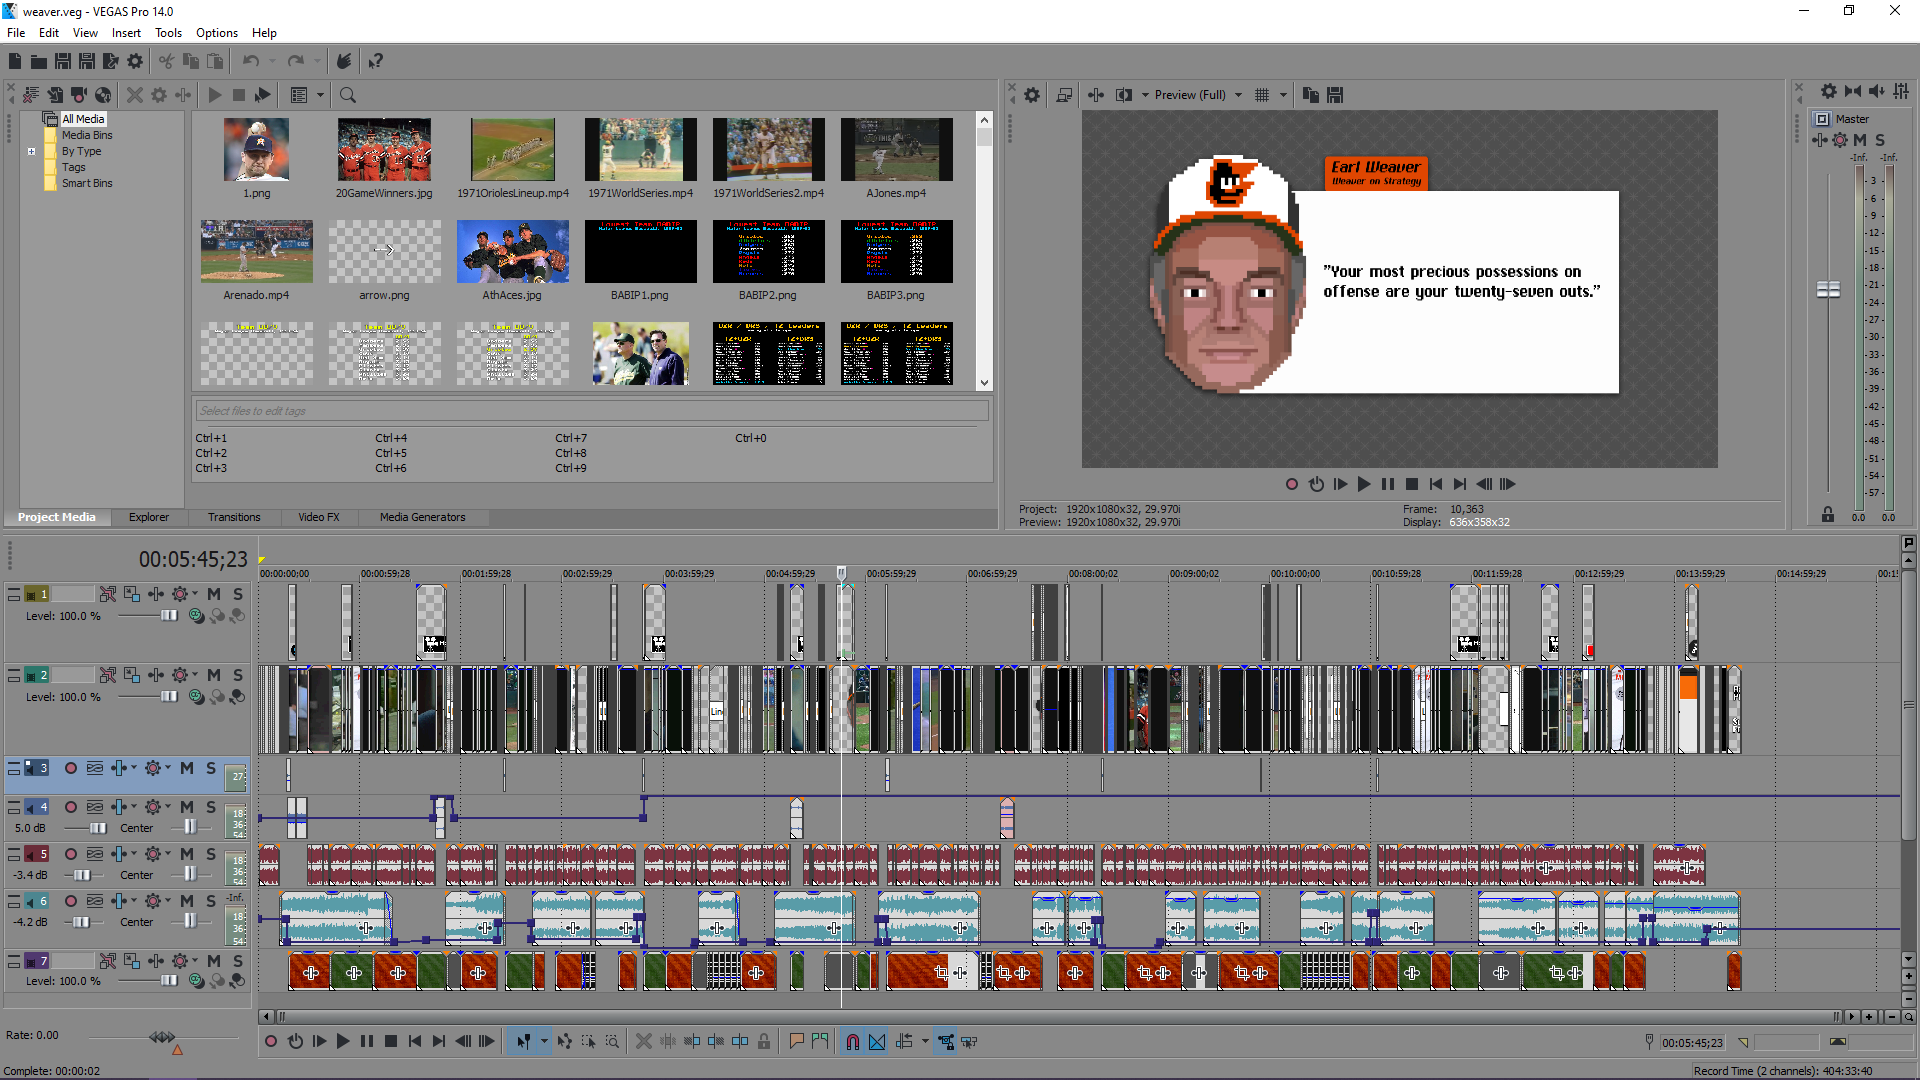Go to start in the timeline transport
The height and width of the screenshot is (1080, 1920).
[x=415, y=1042]
